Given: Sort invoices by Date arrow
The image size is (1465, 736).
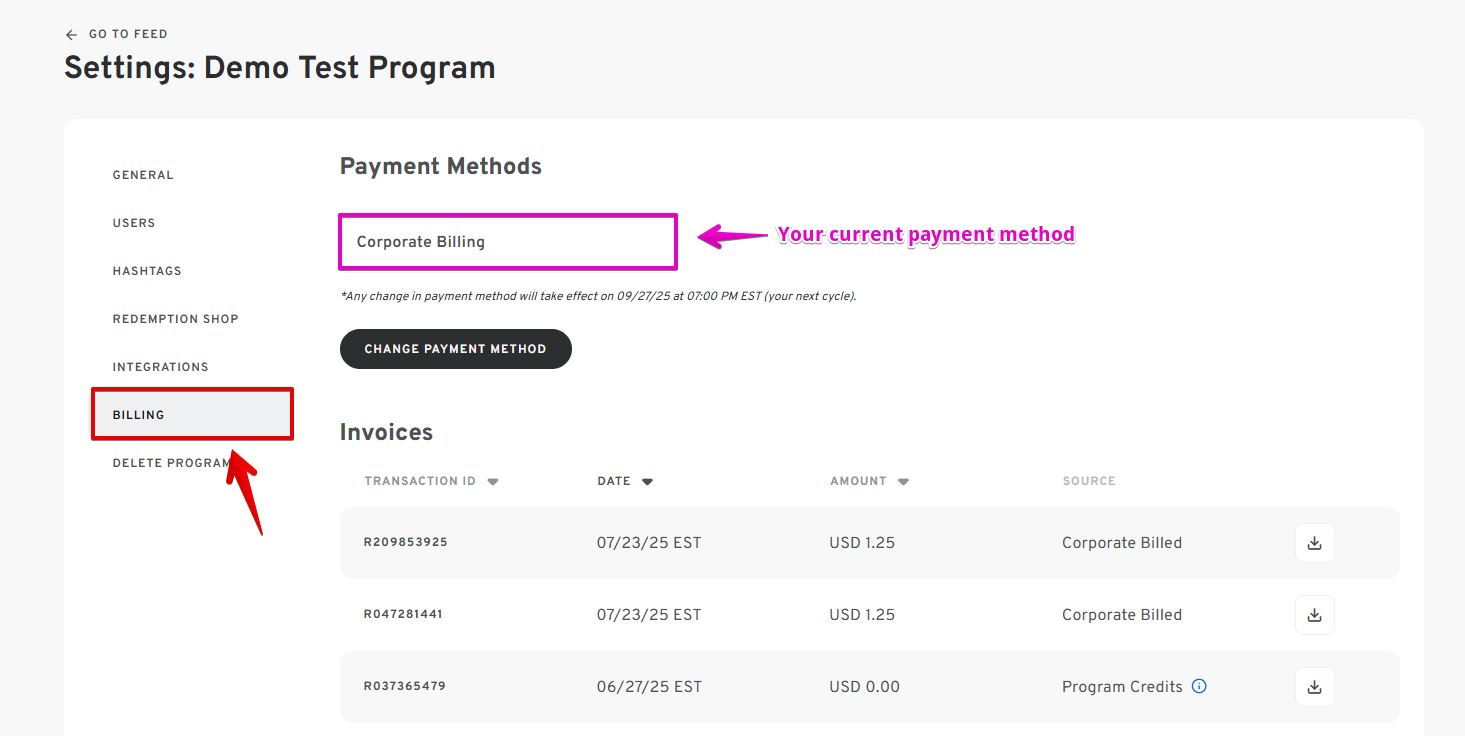Looking at the screenshot, I should [647, 482].
